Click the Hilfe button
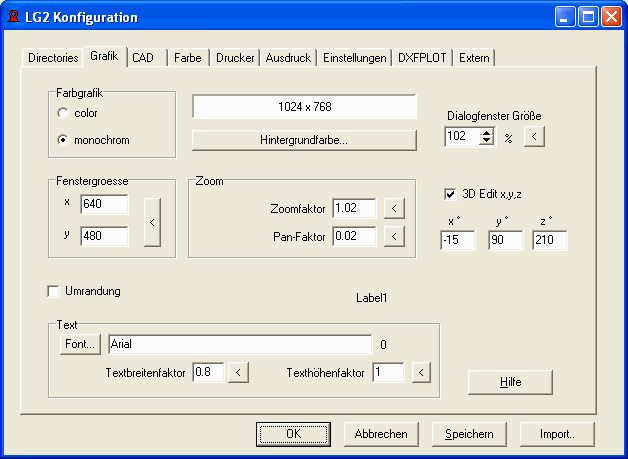This screenshot has width=628, height=459. [x=510, y=382]
